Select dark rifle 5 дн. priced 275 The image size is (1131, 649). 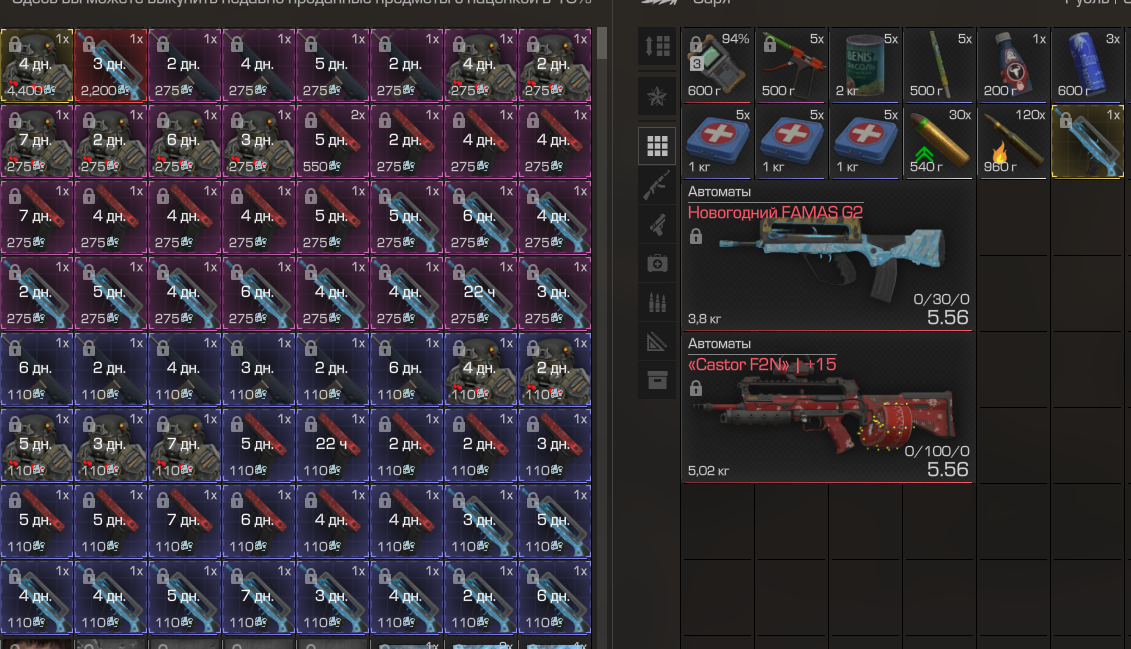click(x=333, y=65)
